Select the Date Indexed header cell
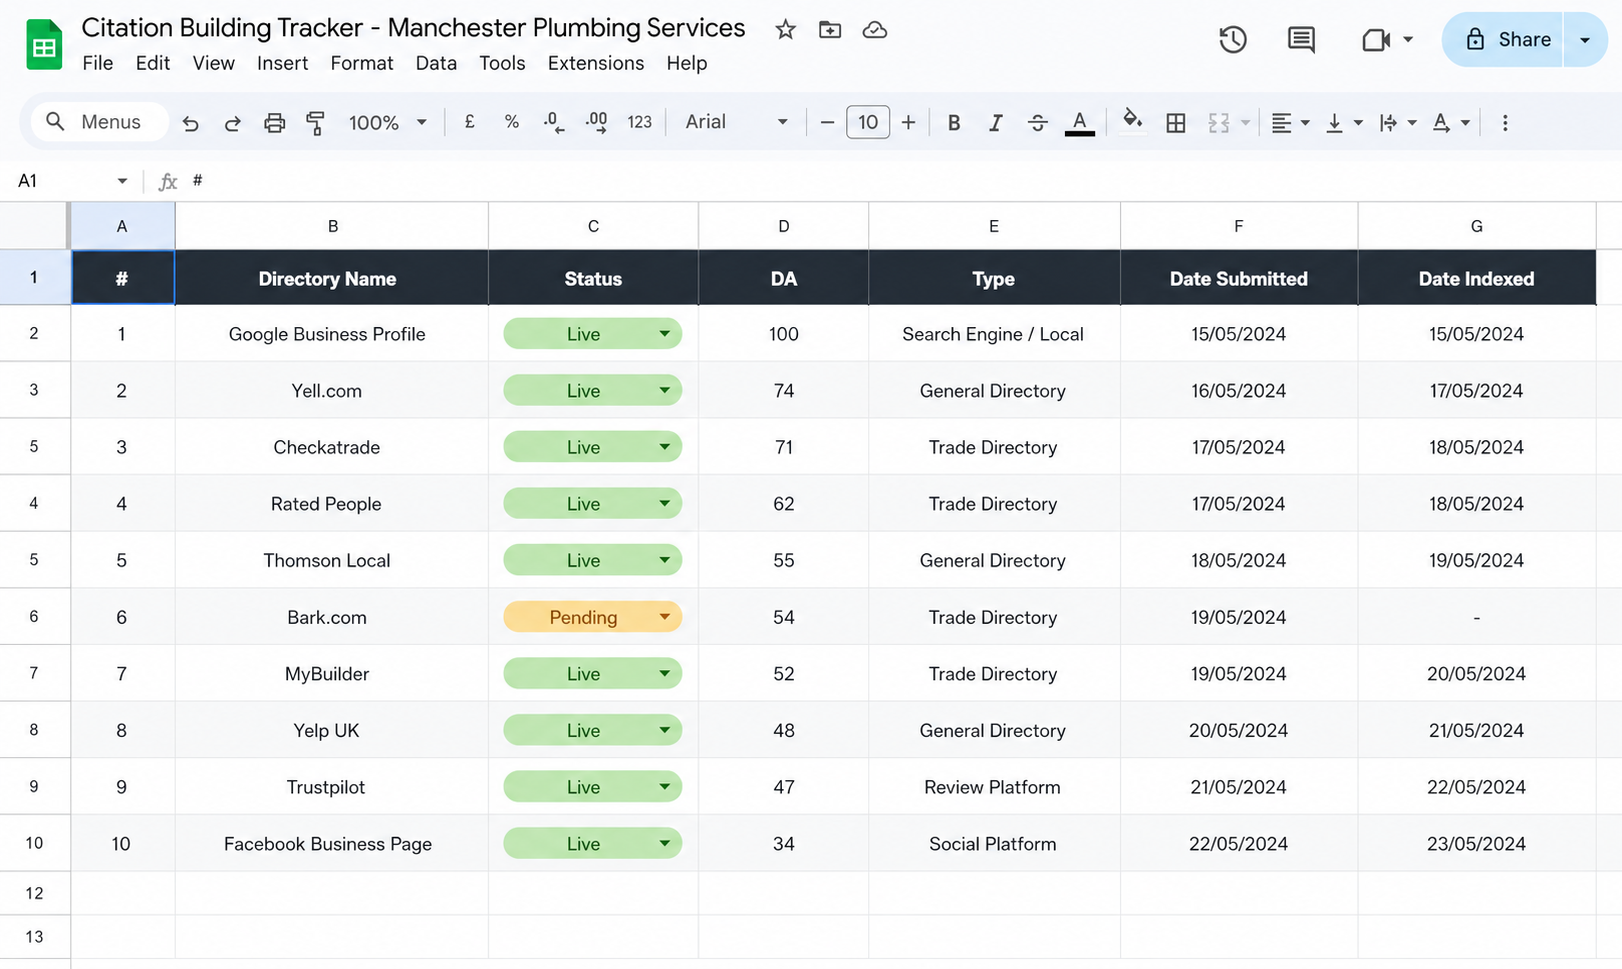Screen dimensions: 1622x969 point(1477,278)
